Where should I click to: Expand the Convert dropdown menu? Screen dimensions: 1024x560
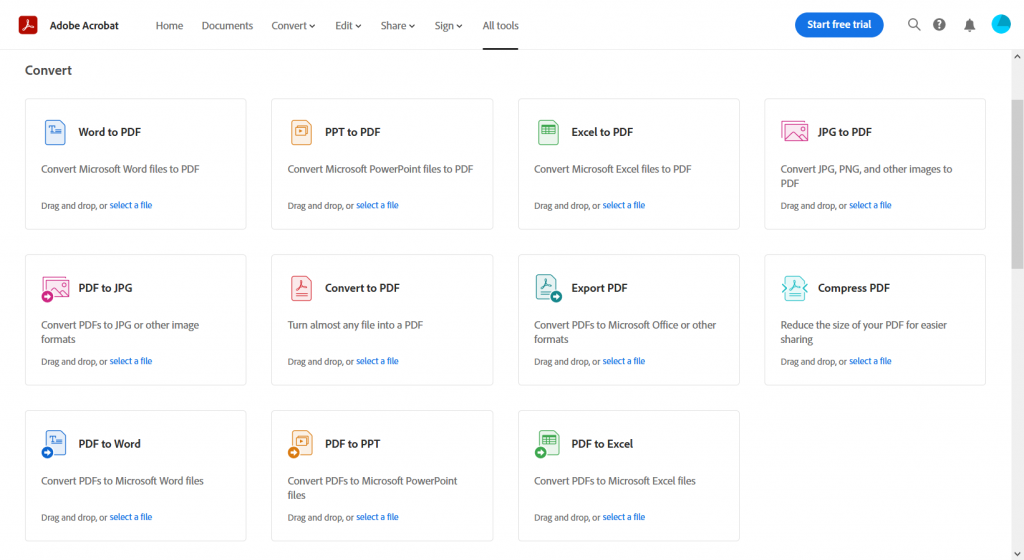click(x=293, y=25)
